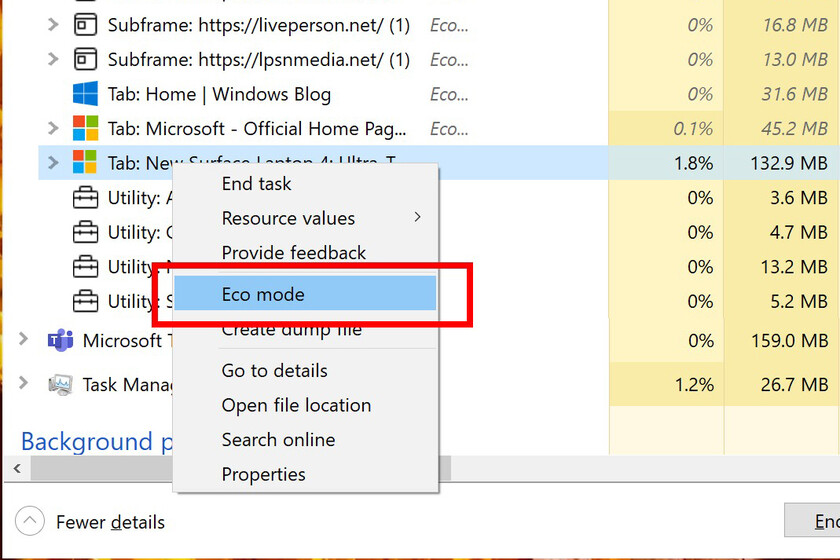
Task: Expand the Microsoft Teams process group
Action: [23, 339]
